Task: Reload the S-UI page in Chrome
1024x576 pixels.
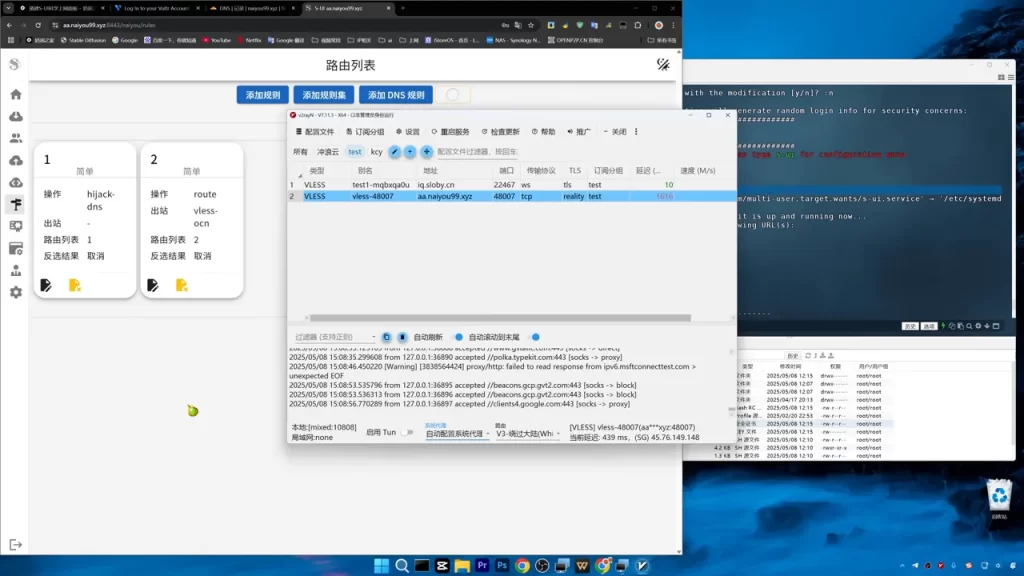Action: (38, 25)
